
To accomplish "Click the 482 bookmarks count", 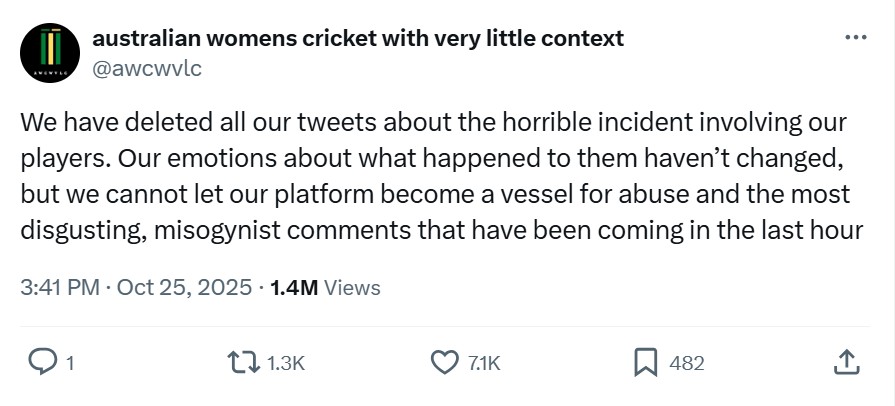I will [686, 364].
